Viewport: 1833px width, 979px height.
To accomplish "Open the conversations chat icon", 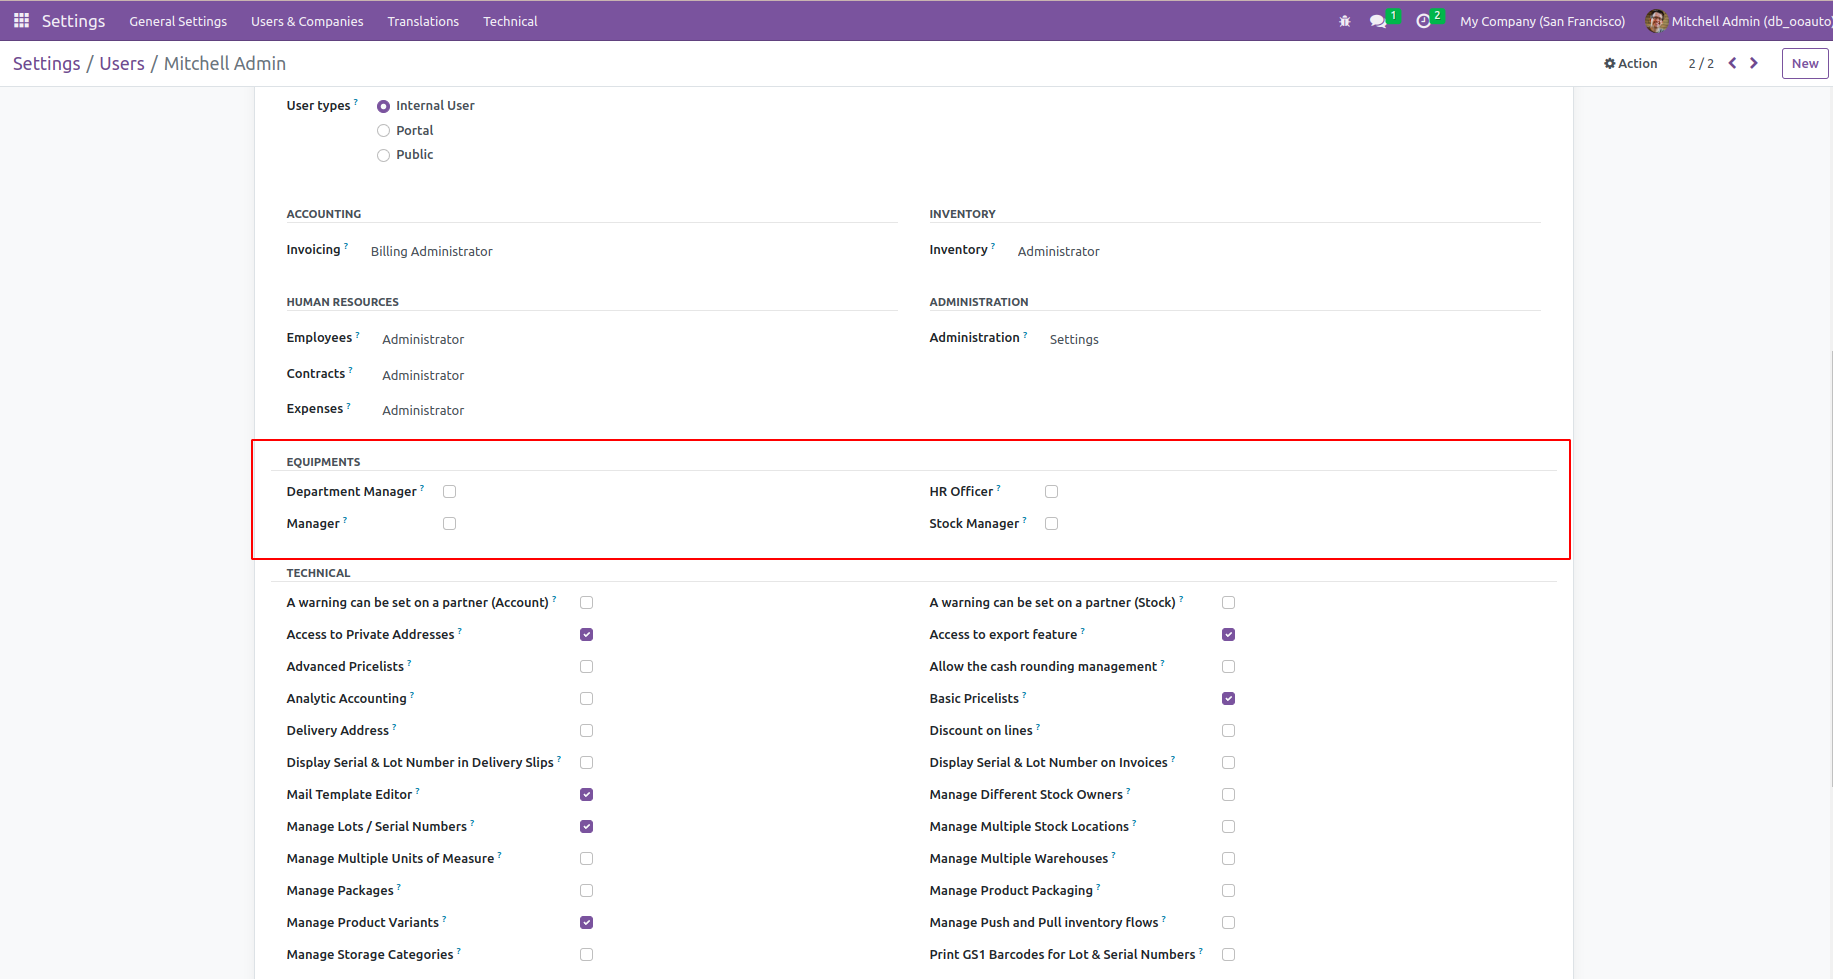I will click(1378, 21).
